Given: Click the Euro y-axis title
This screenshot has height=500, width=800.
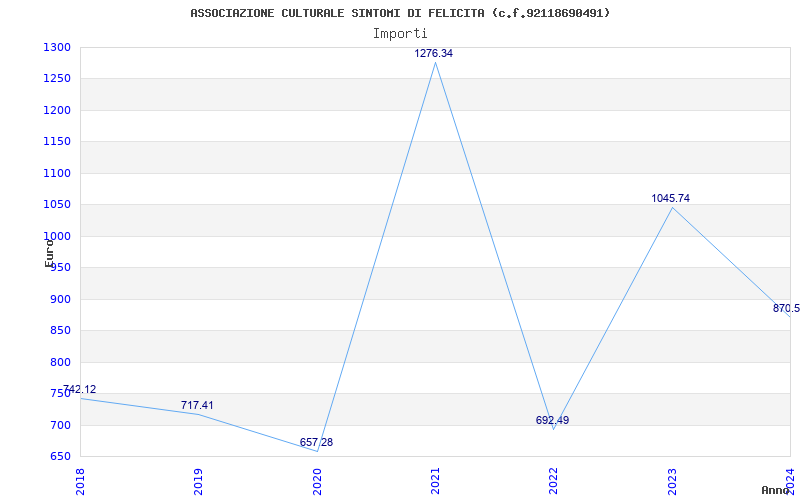Looking at the screenshot, I should pos(49,253).
